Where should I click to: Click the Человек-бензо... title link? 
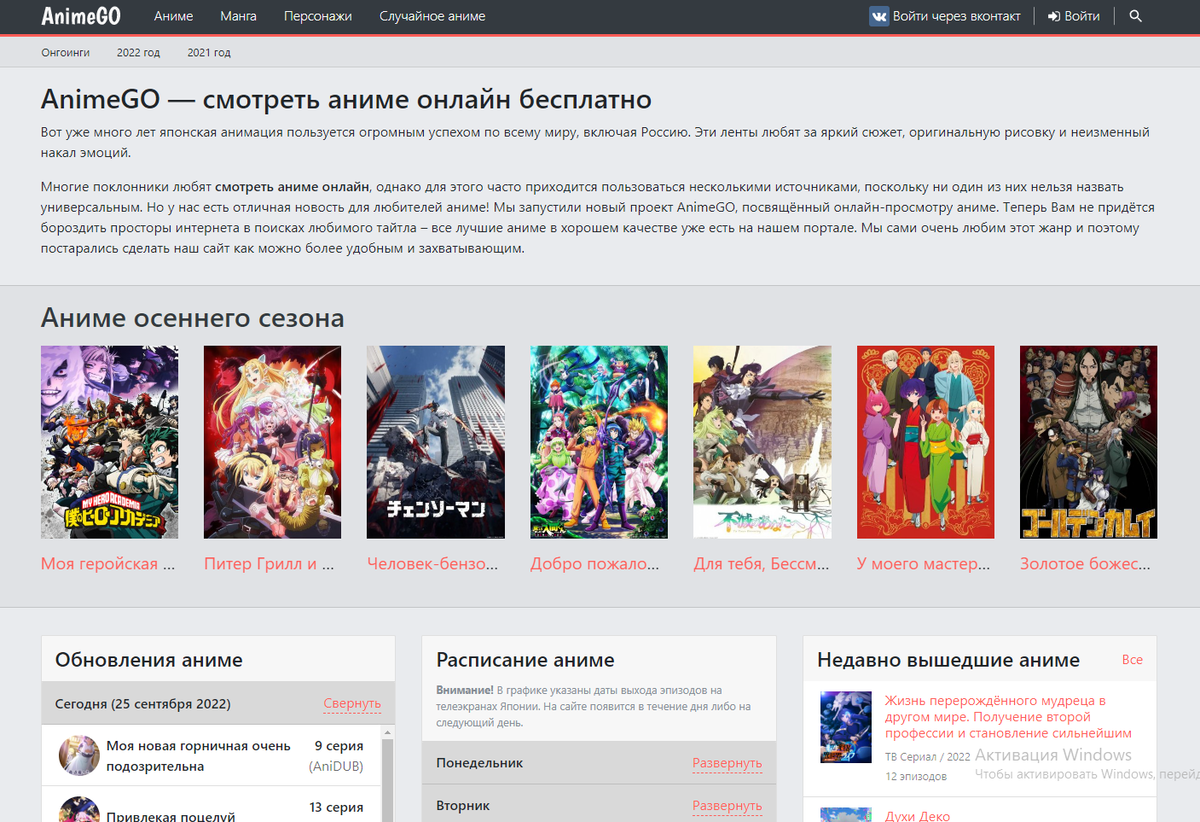click(433, 564)
